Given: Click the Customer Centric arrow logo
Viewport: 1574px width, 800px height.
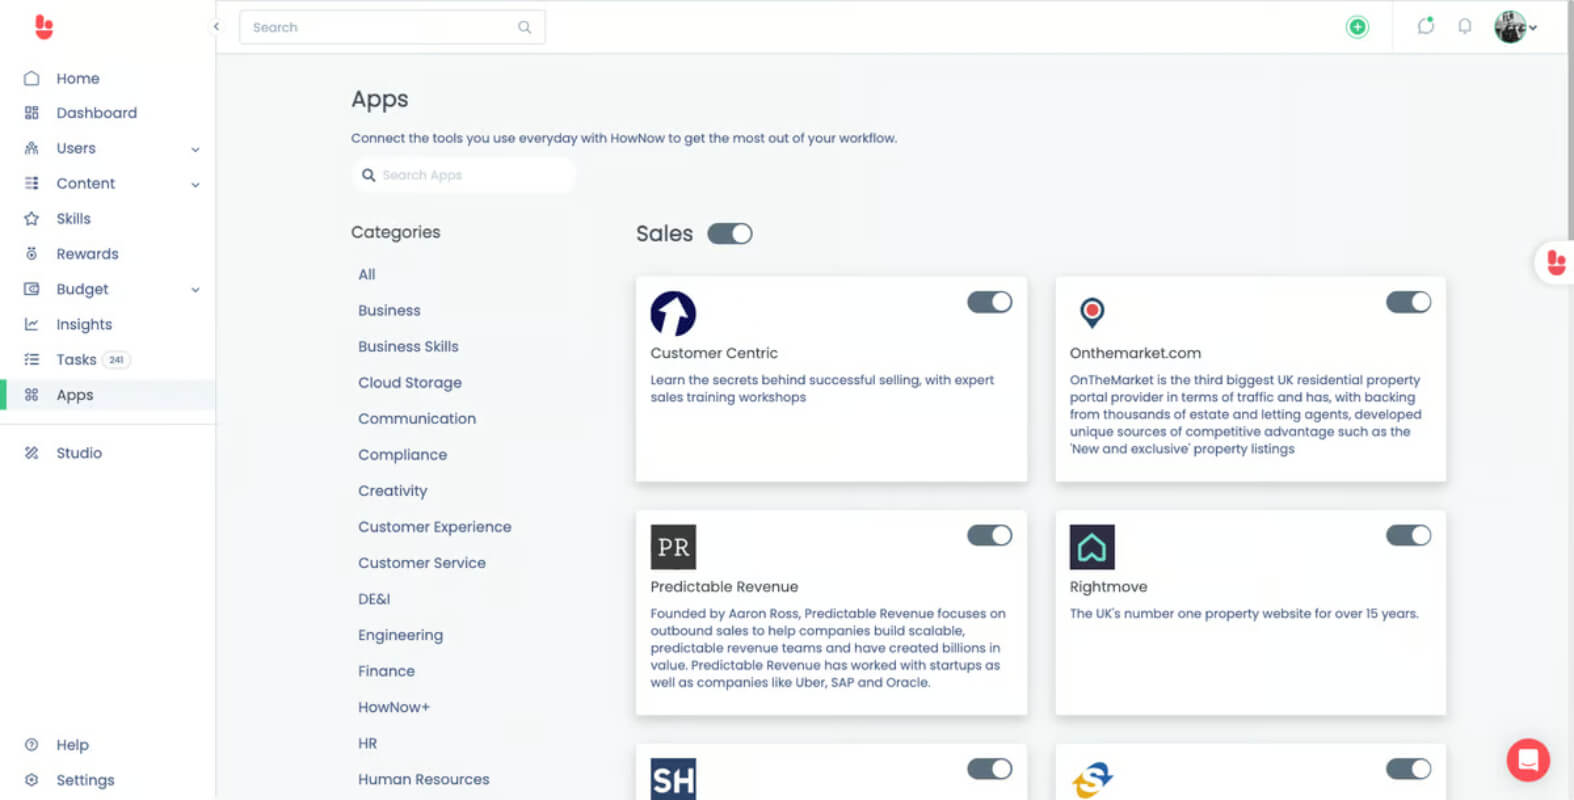Looking at the screenshot, I should coord(673,313).
